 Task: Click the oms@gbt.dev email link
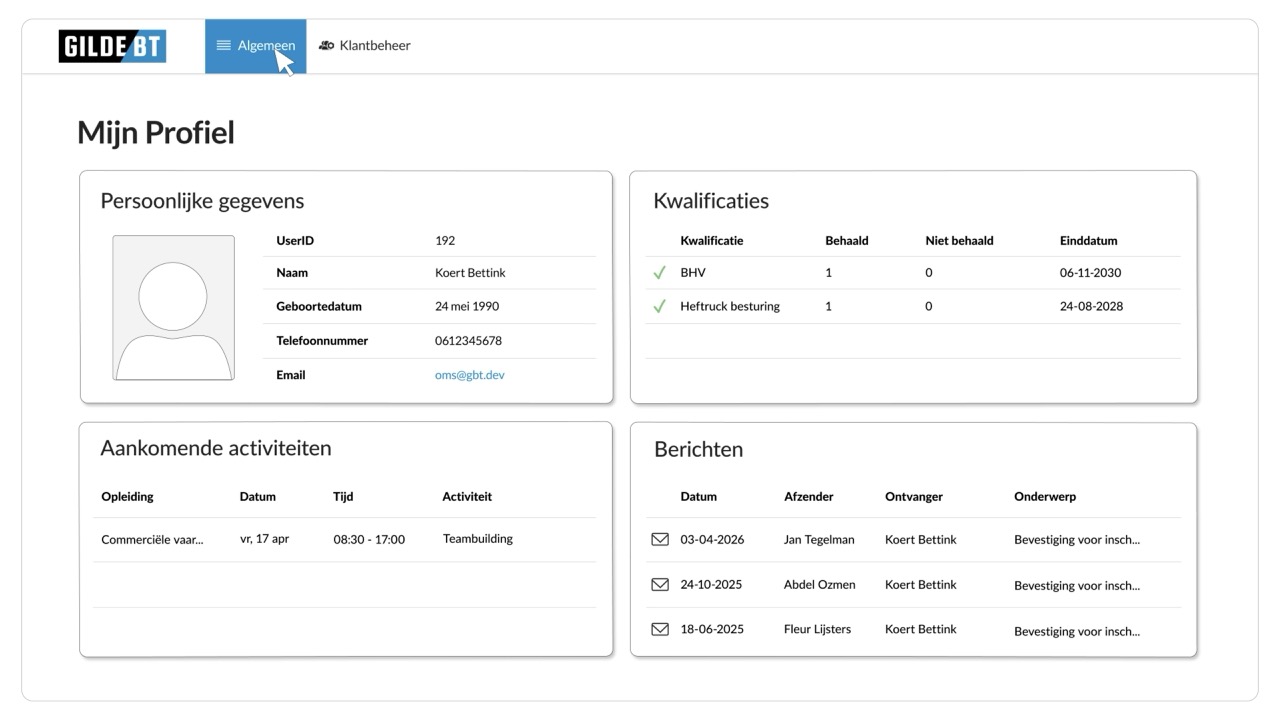(470, 375)
